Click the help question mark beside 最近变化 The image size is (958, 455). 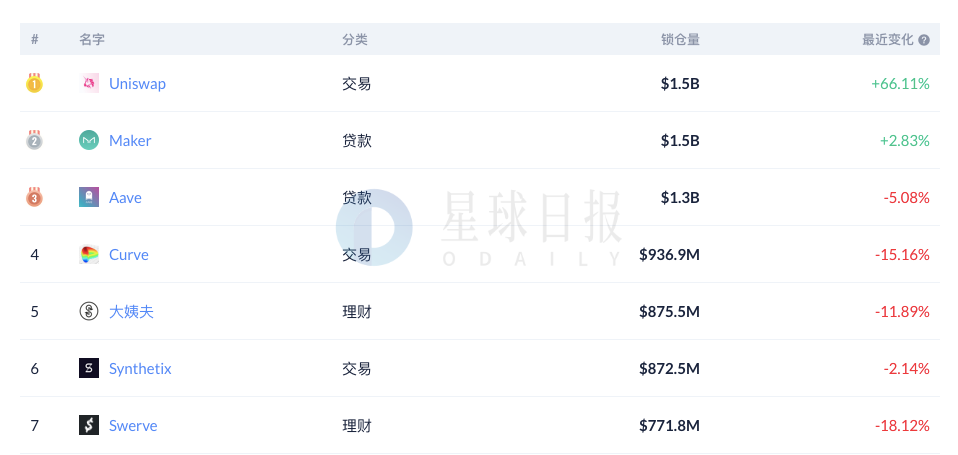click(x=924, y=40)
